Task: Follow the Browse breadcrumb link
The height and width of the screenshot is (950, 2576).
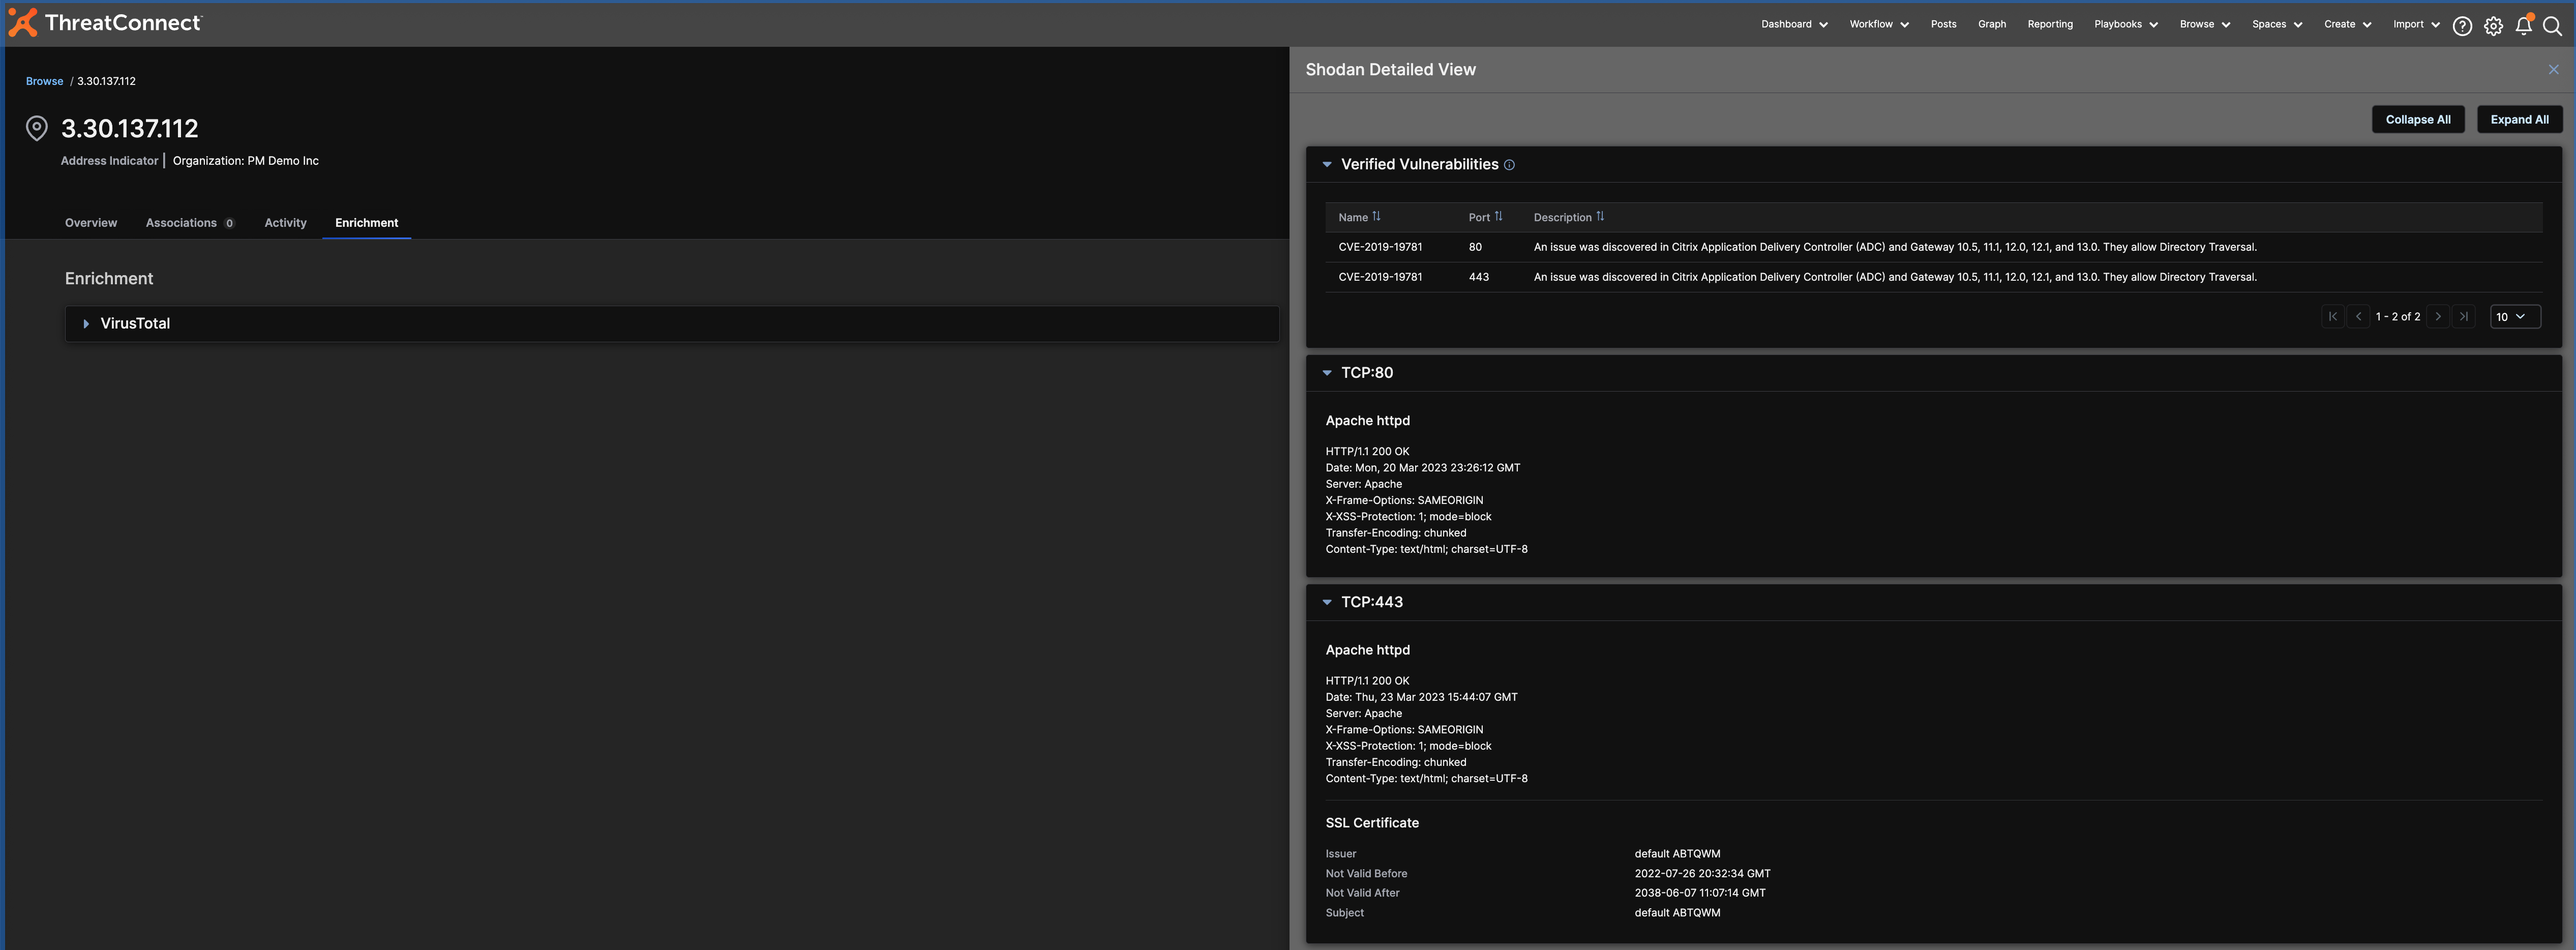Action: pyautogui.click(x=44, y=81)
